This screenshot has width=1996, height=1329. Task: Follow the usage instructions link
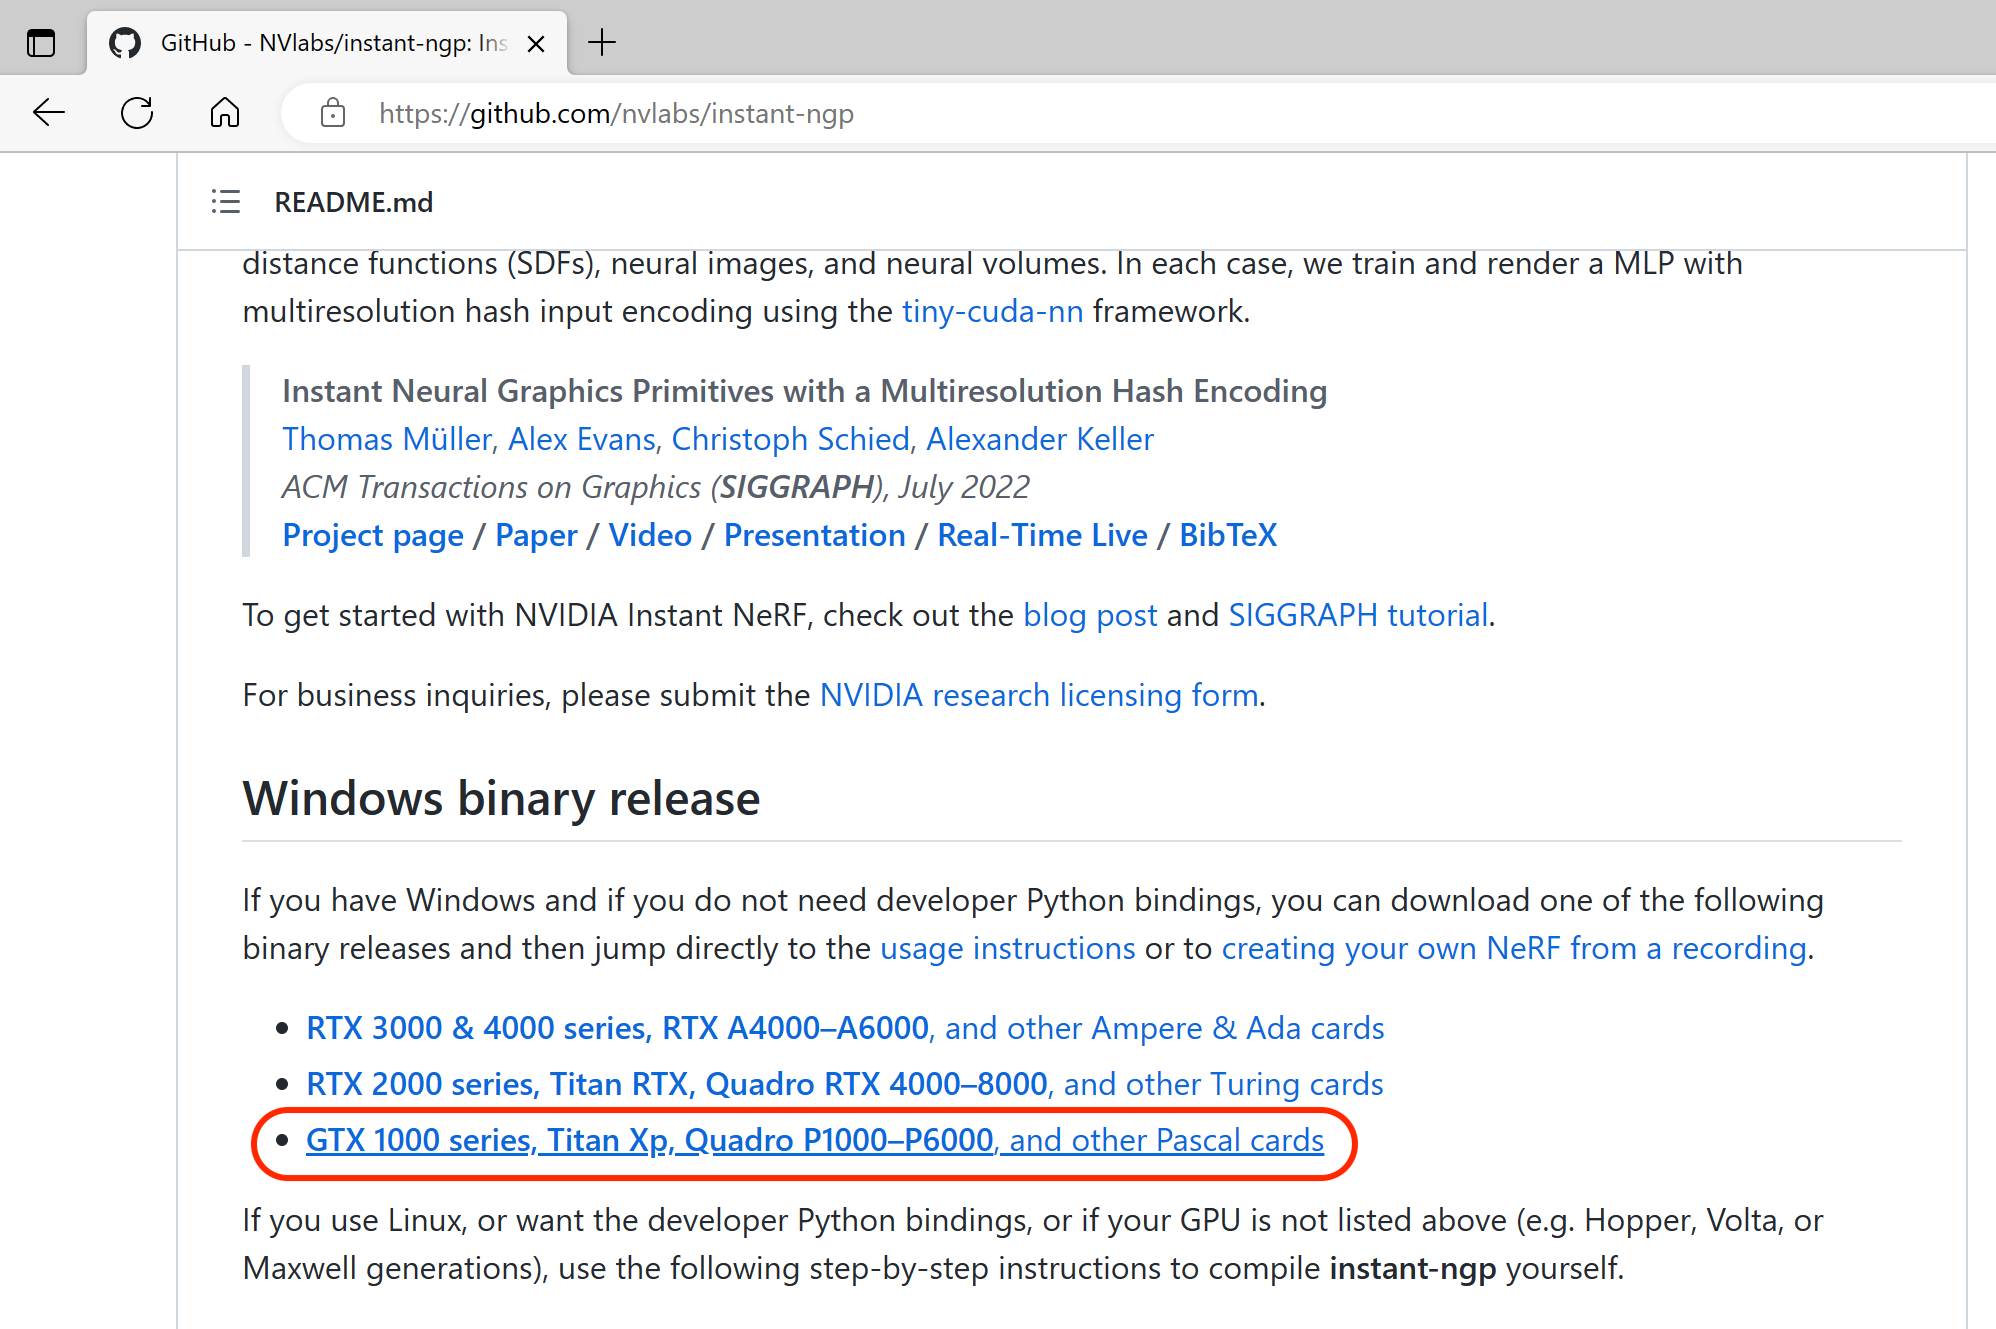coord(1007,948)
